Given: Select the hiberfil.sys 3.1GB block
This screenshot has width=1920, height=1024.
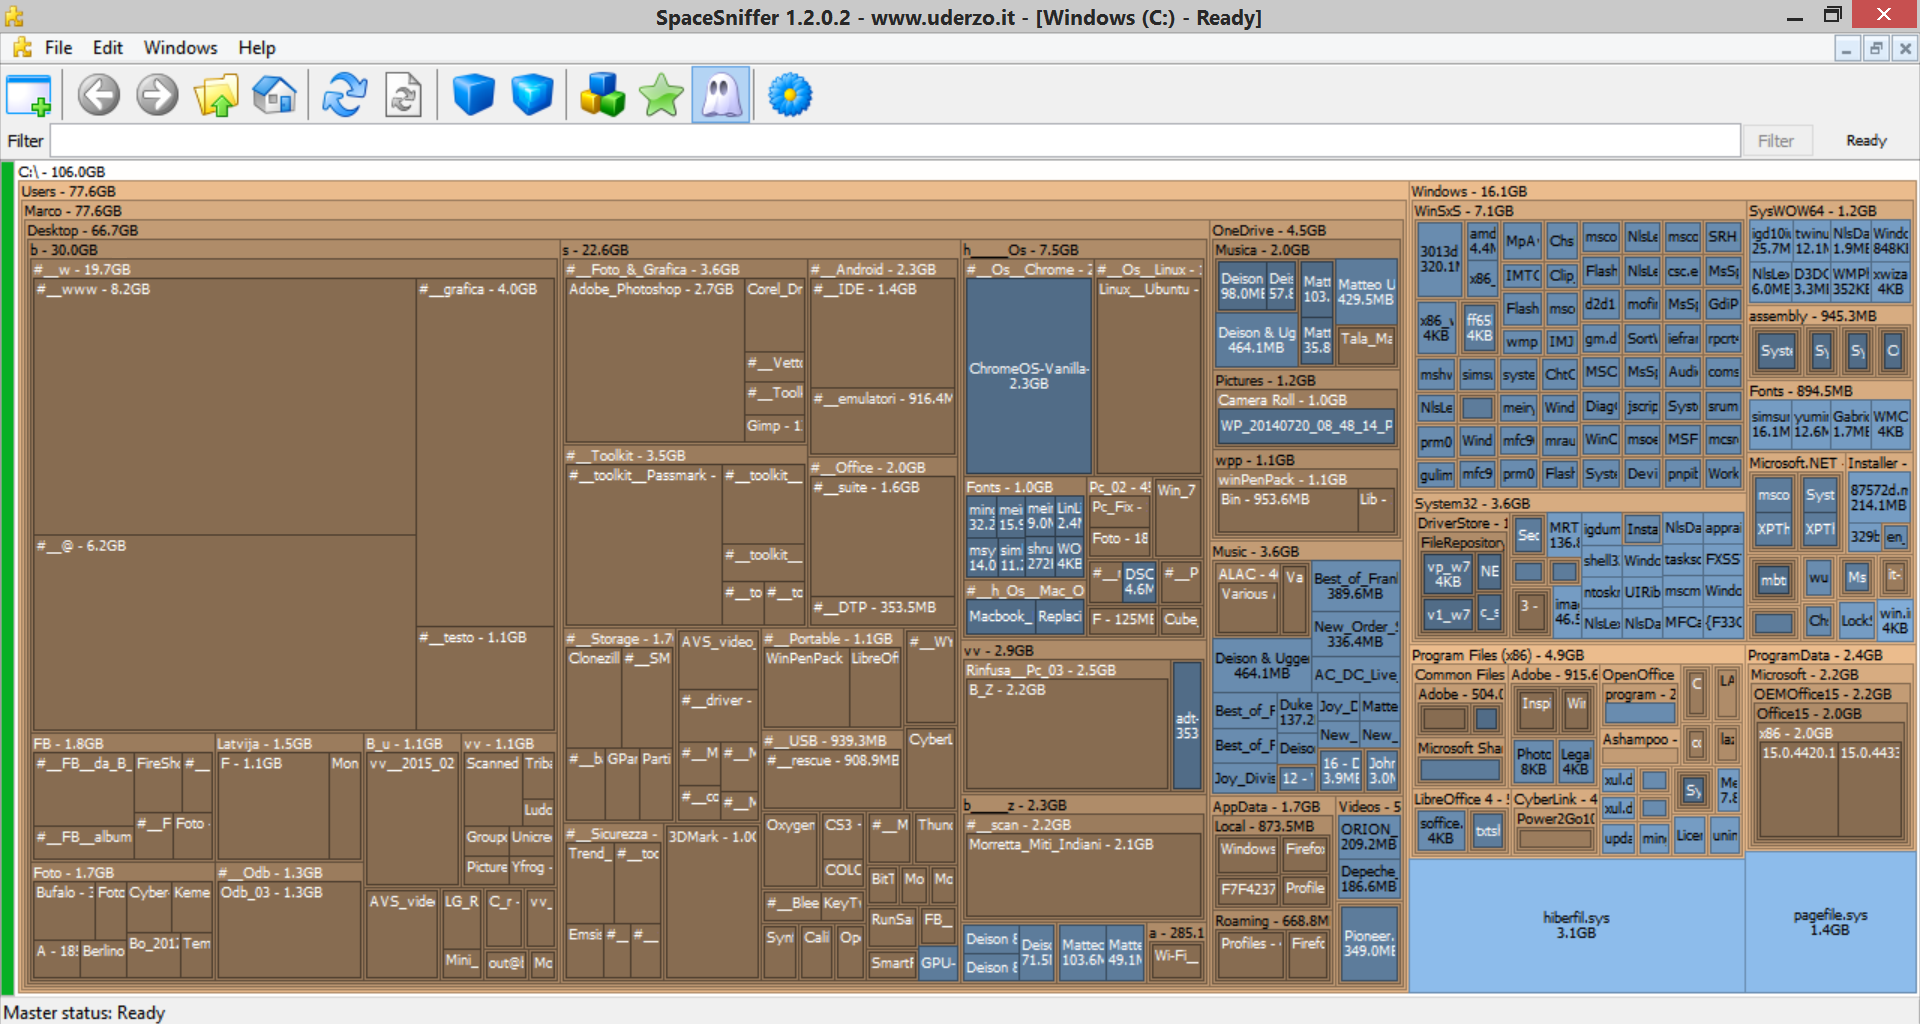Looking at the screenshot, I should click(1576, 925).
